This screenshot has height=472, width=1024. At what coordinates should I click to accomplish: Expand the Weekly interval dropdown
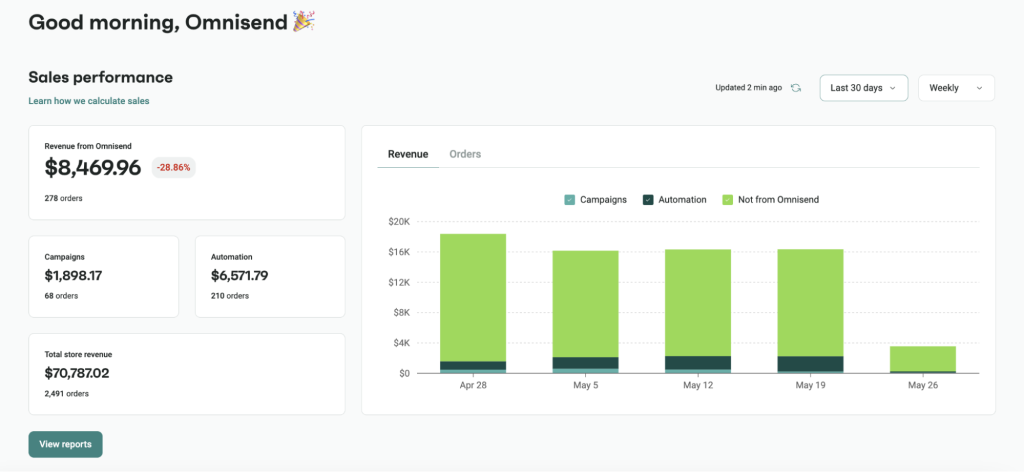click(x=955, y=88)
